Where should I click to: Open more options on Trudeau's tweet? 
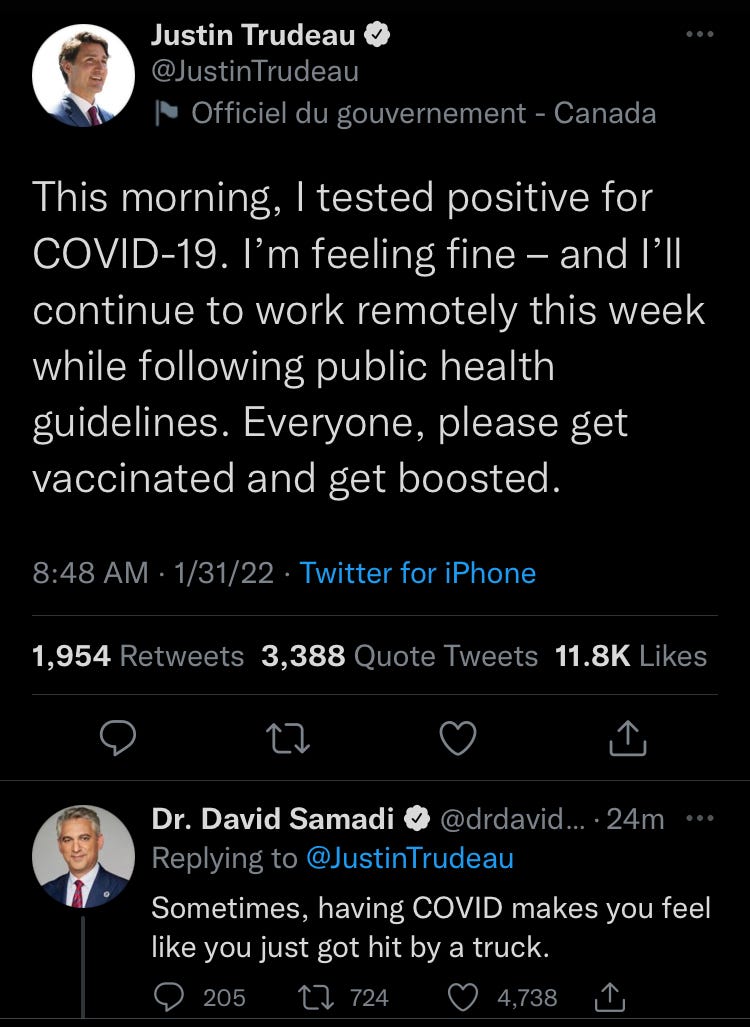tap(700, 34)
